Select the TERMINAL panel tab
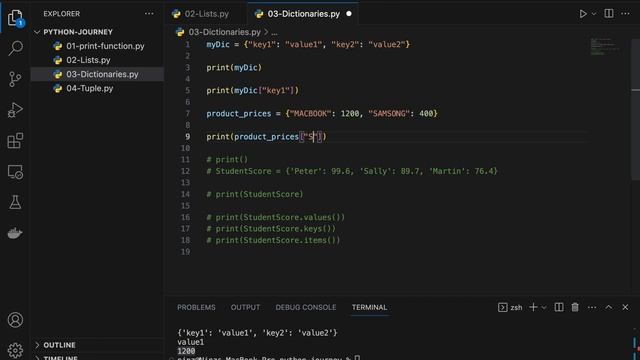Image resolution: width=640 pixels, height=360 pixels. coord(369,307)
